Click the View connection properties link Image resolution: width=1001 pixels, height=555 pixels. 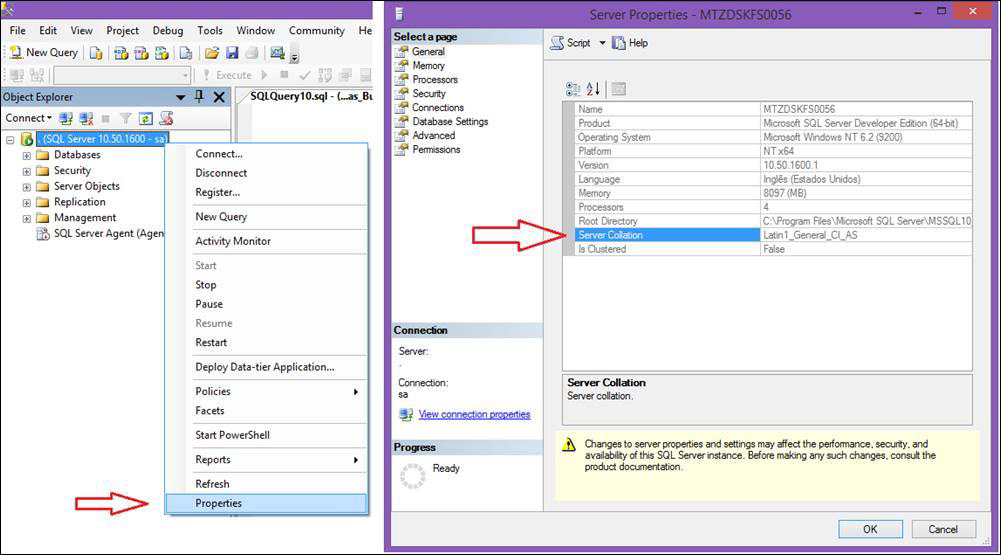point(474,414)
